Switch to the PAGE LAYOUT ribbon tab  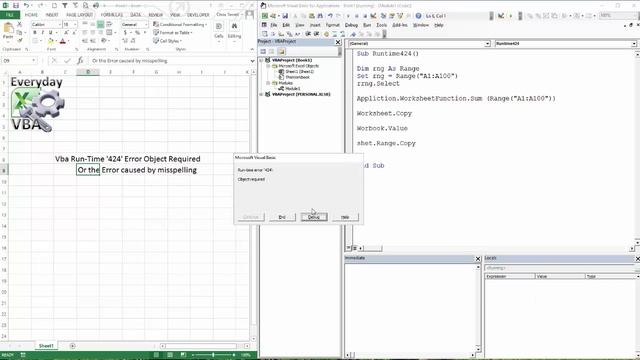coord(79,15)
